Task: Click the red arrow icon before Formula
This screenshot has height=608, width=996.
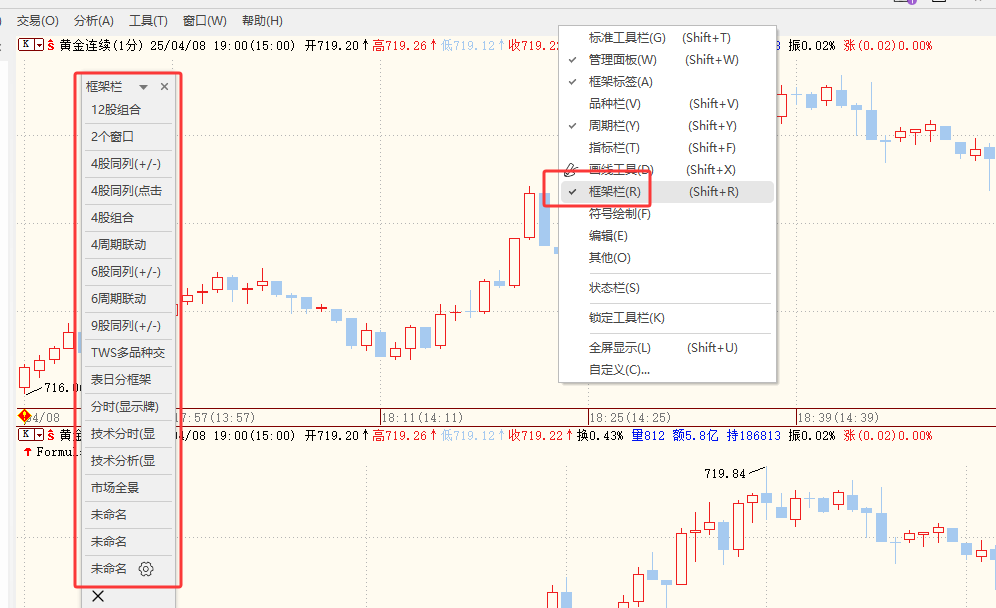Action: pyautogui.click(x=27, y=452)
